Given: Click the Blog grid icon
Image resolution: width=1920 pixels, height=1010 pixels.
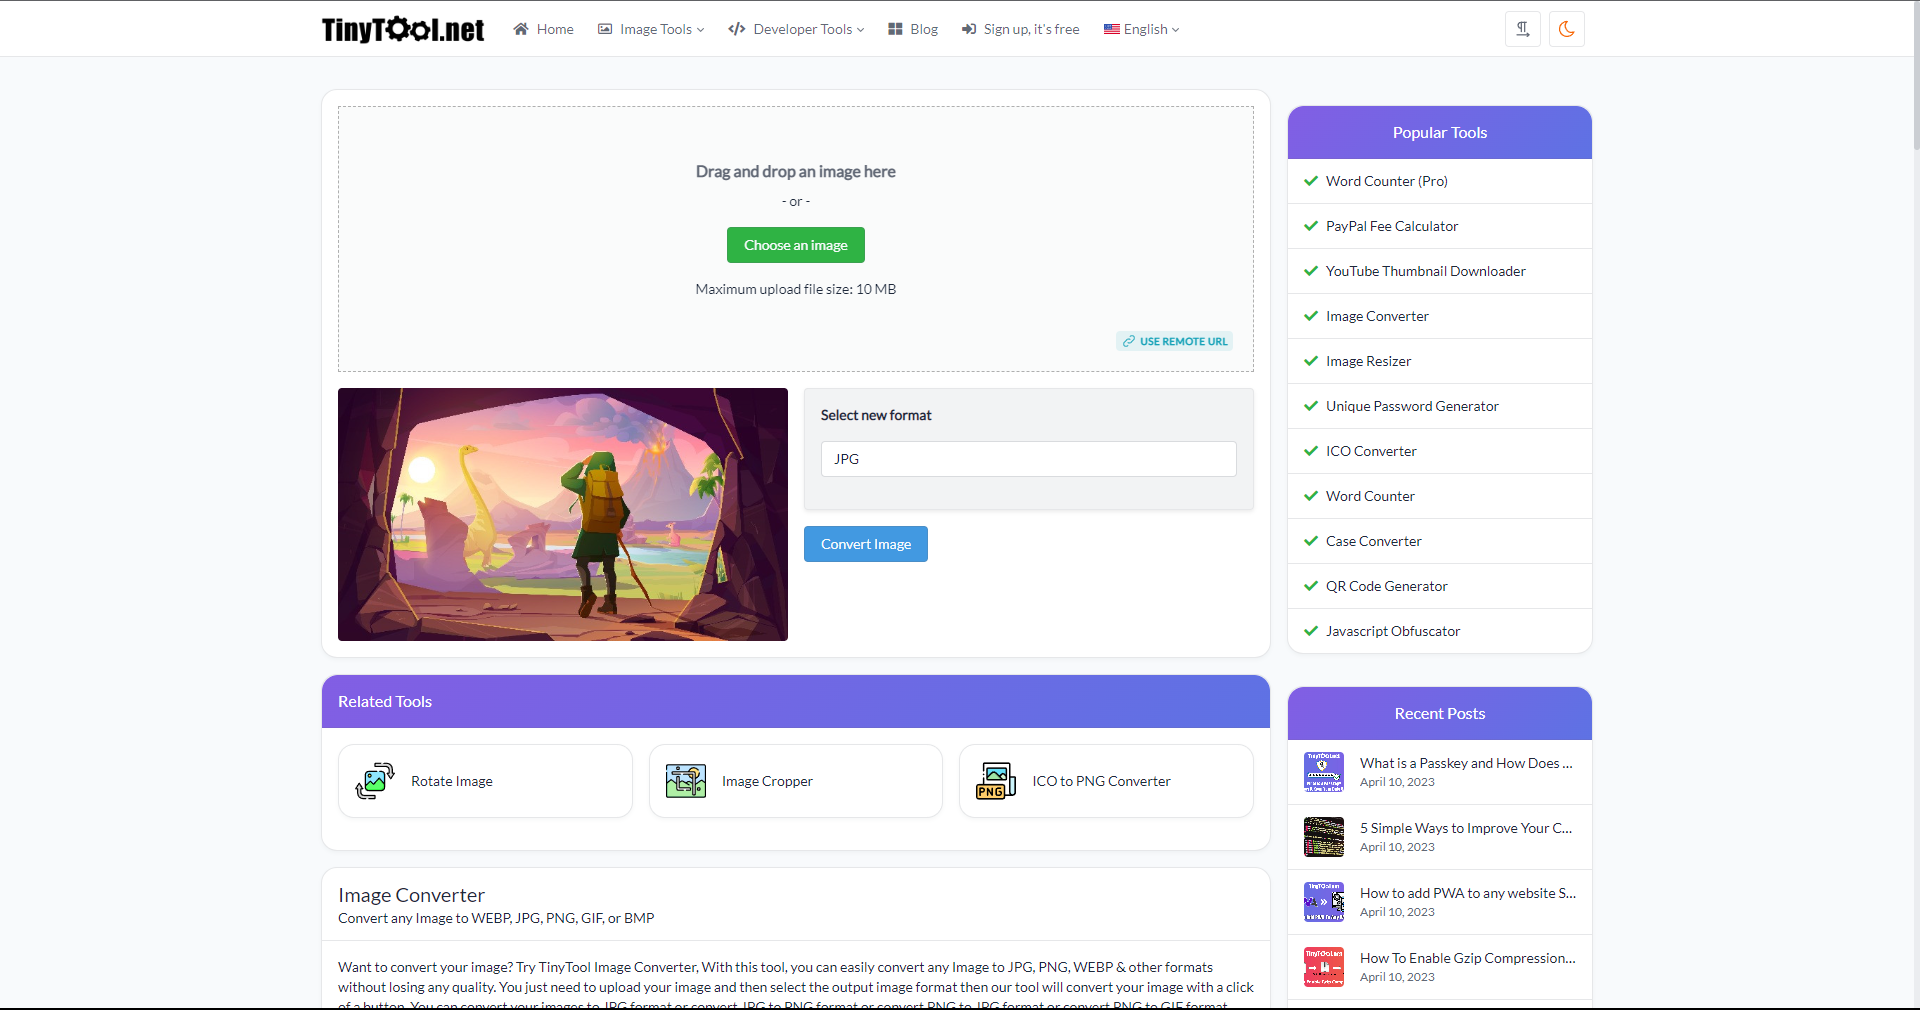Looking at the screenshot, I should pos(893,29).
